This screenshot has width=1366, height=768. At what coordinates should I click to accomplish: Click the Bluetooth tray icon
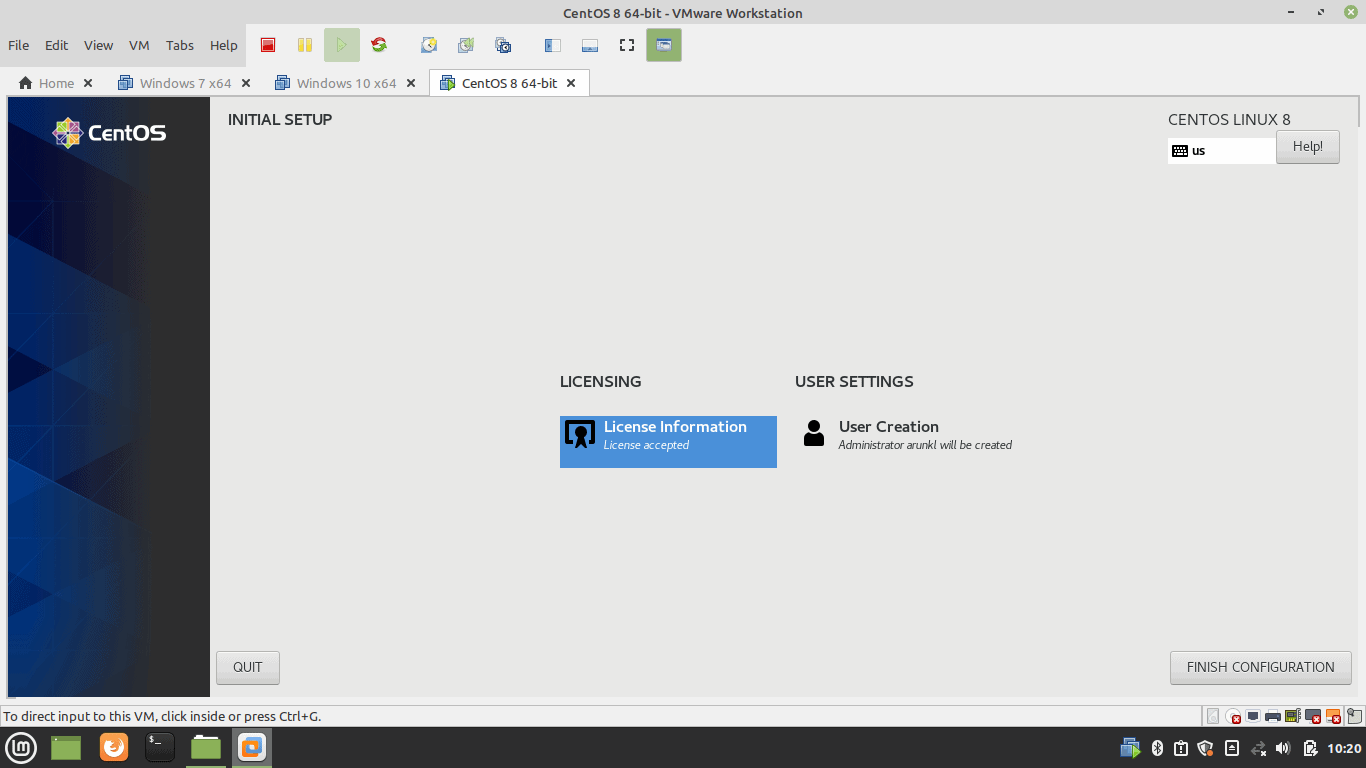pyautogui.click(x=1157, y=748)
